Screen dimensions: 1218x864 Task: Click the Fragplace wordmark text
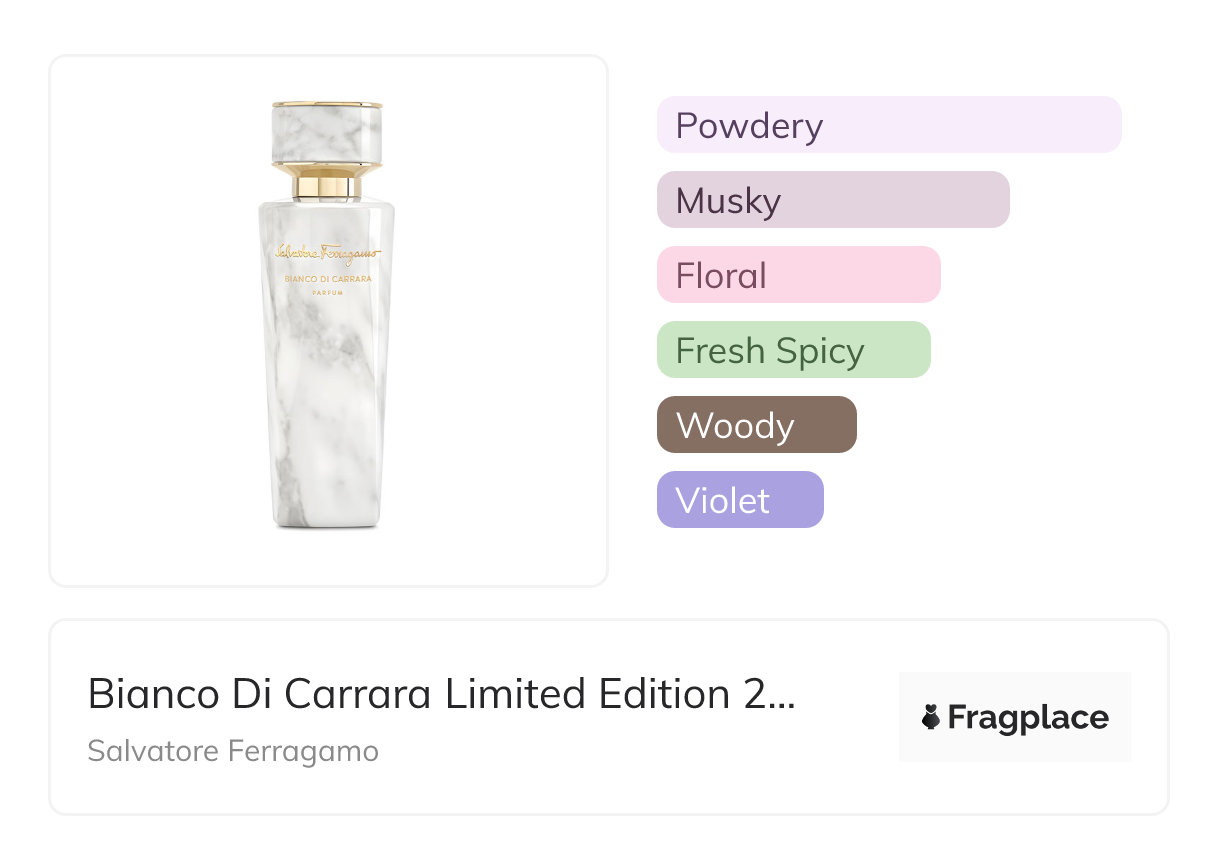[1028, 717]
